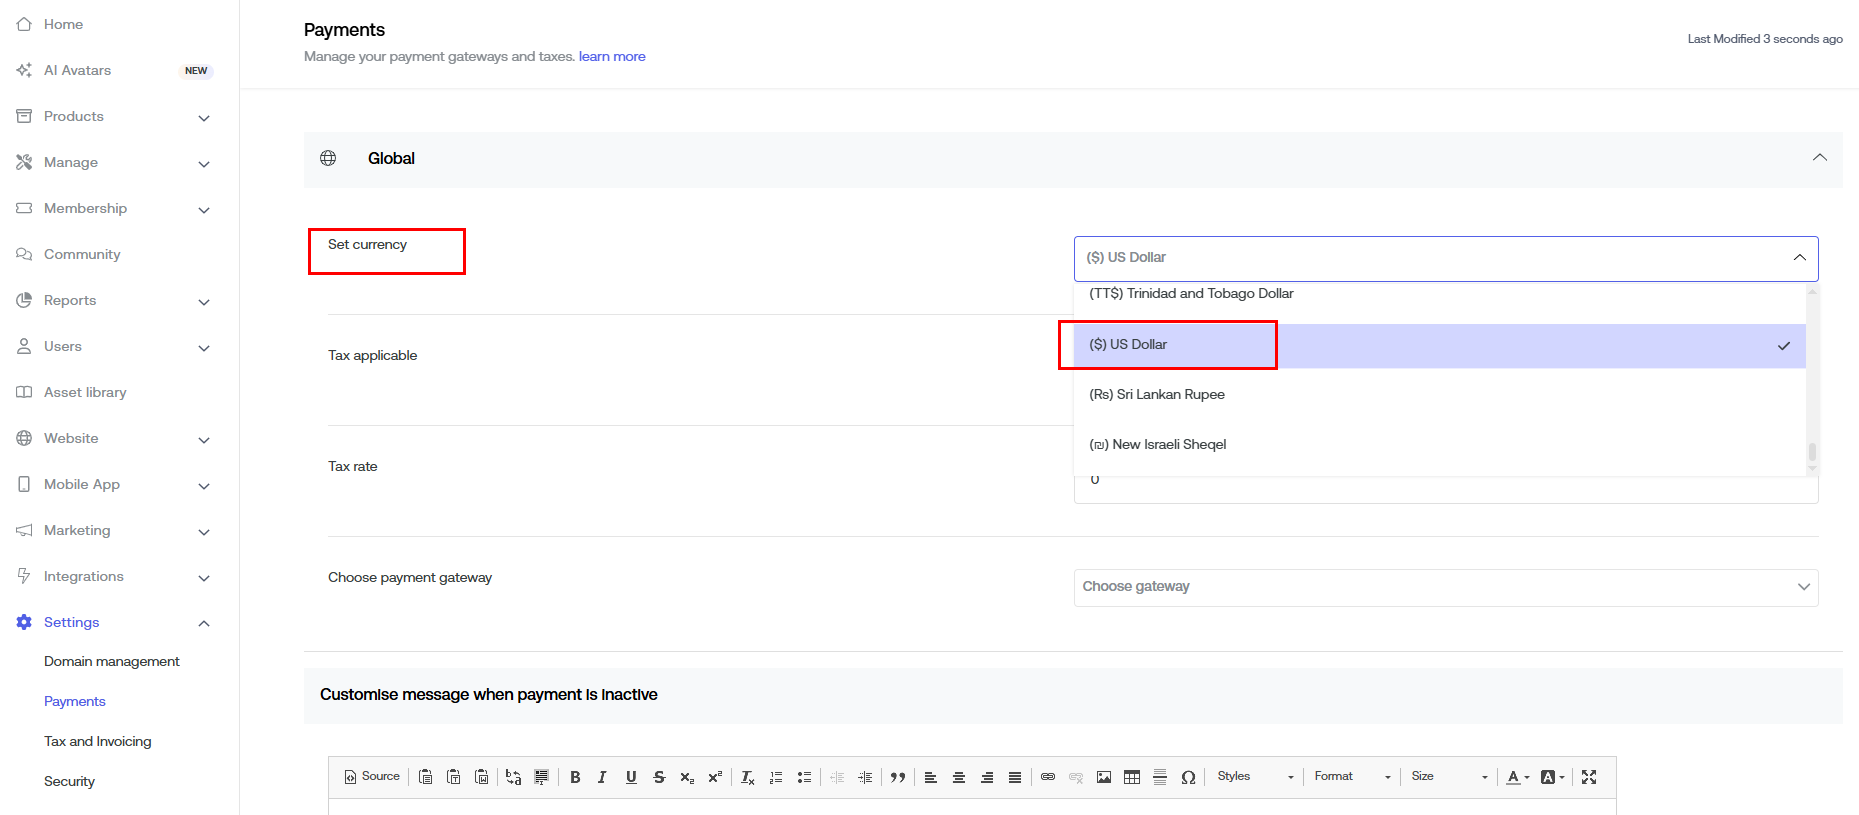Insert a bulleted list
1859x815 pixels.
point(804,777)
